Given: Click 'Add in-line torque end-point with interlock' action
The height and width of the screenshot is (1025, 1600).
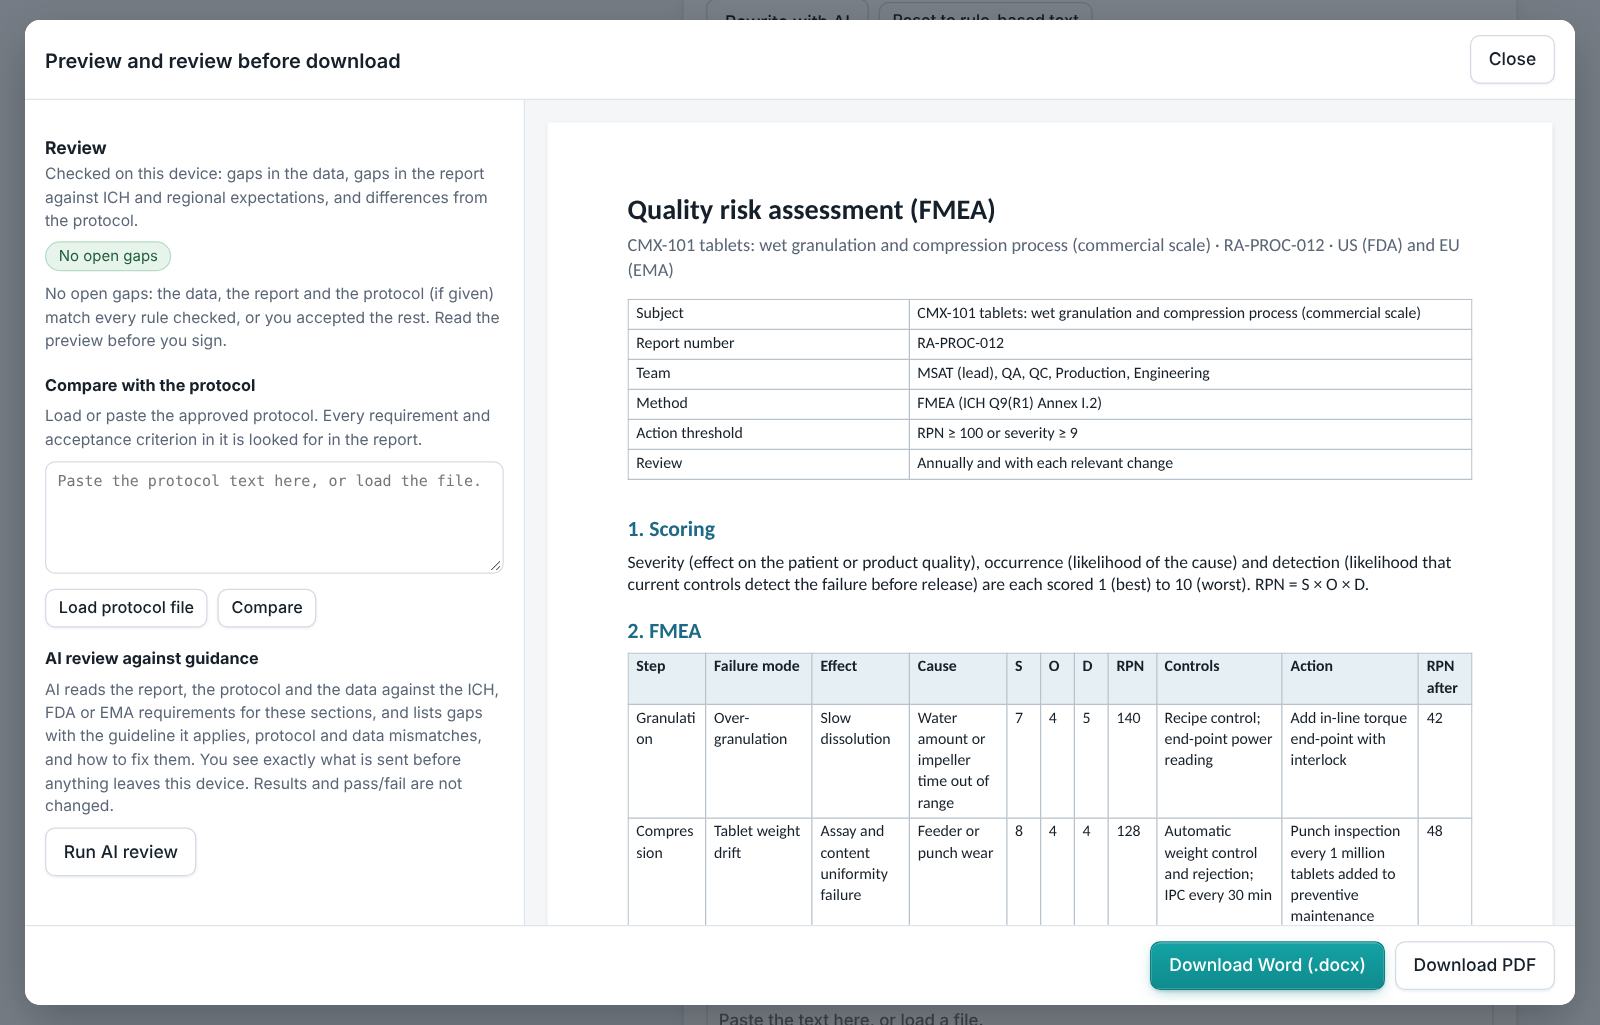Looking at the screenshot, I should click(x=1349, y=760).
